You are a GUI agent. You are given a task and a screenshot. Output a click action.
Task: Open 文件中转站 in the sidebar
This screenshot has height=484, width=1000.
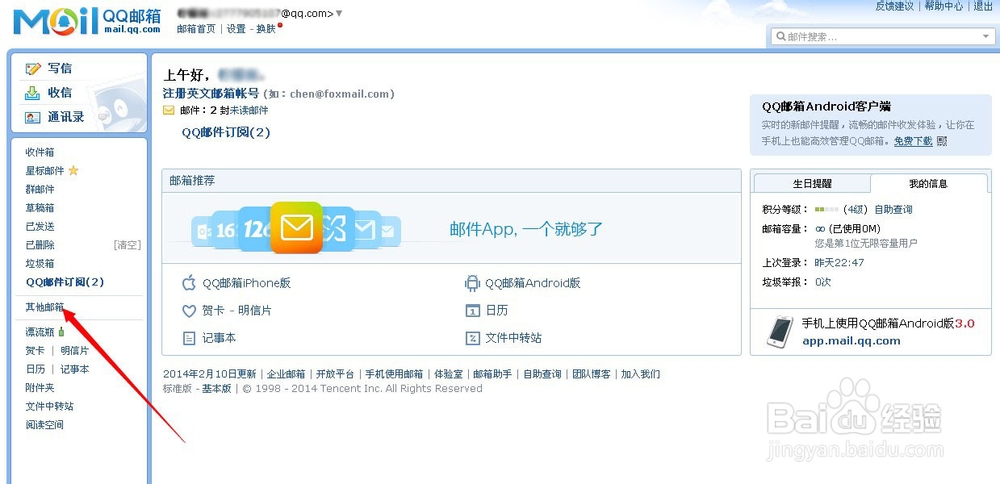49,406
